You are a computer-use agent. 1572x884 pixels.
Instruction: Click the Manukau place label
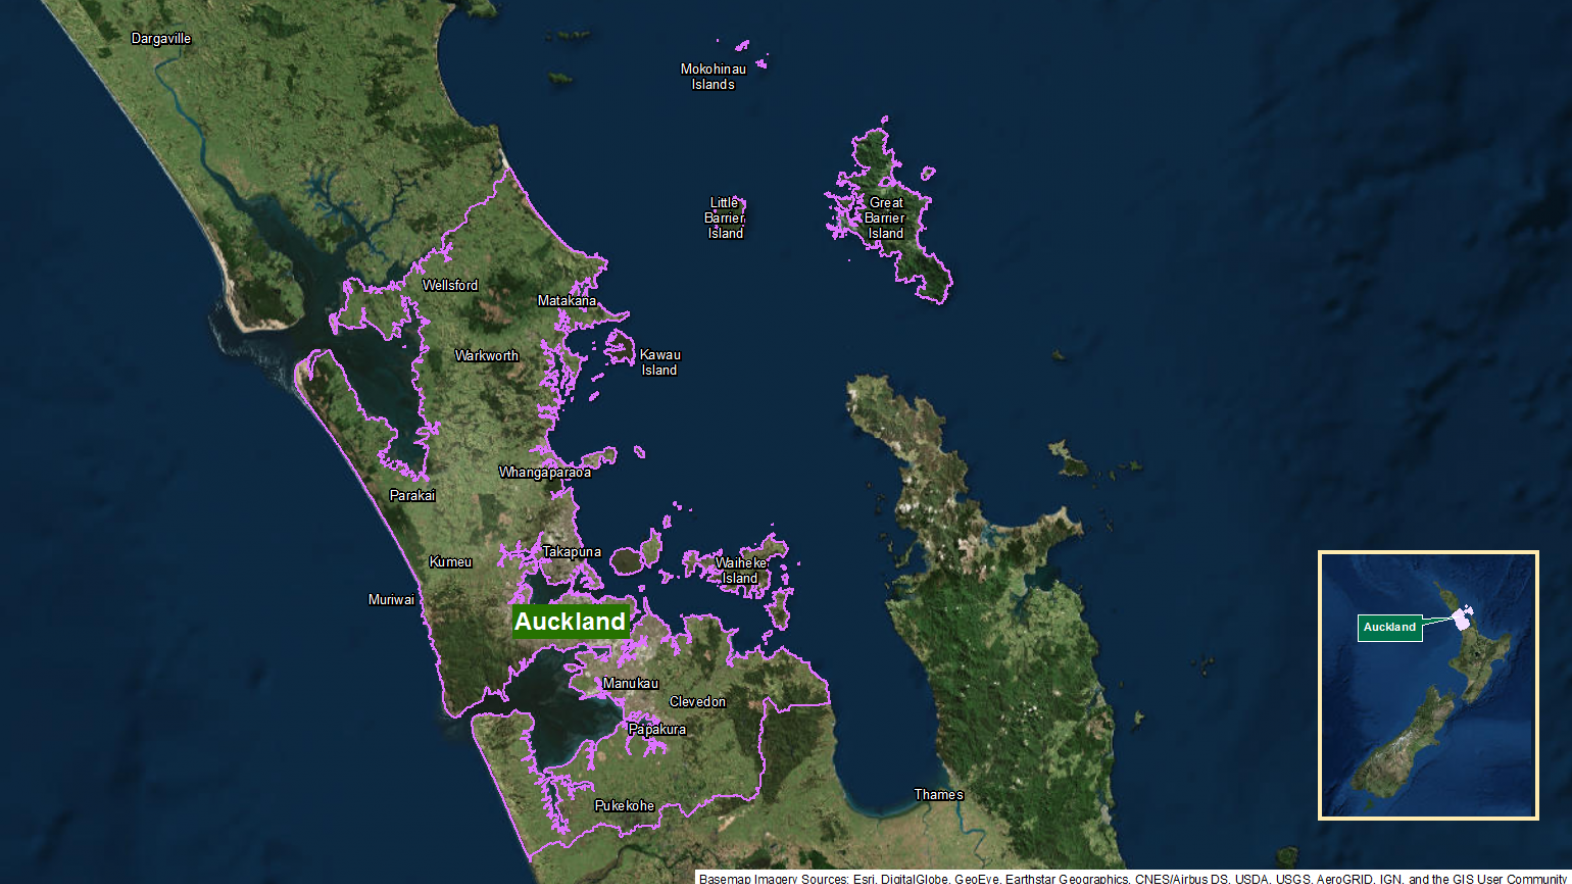630,684
